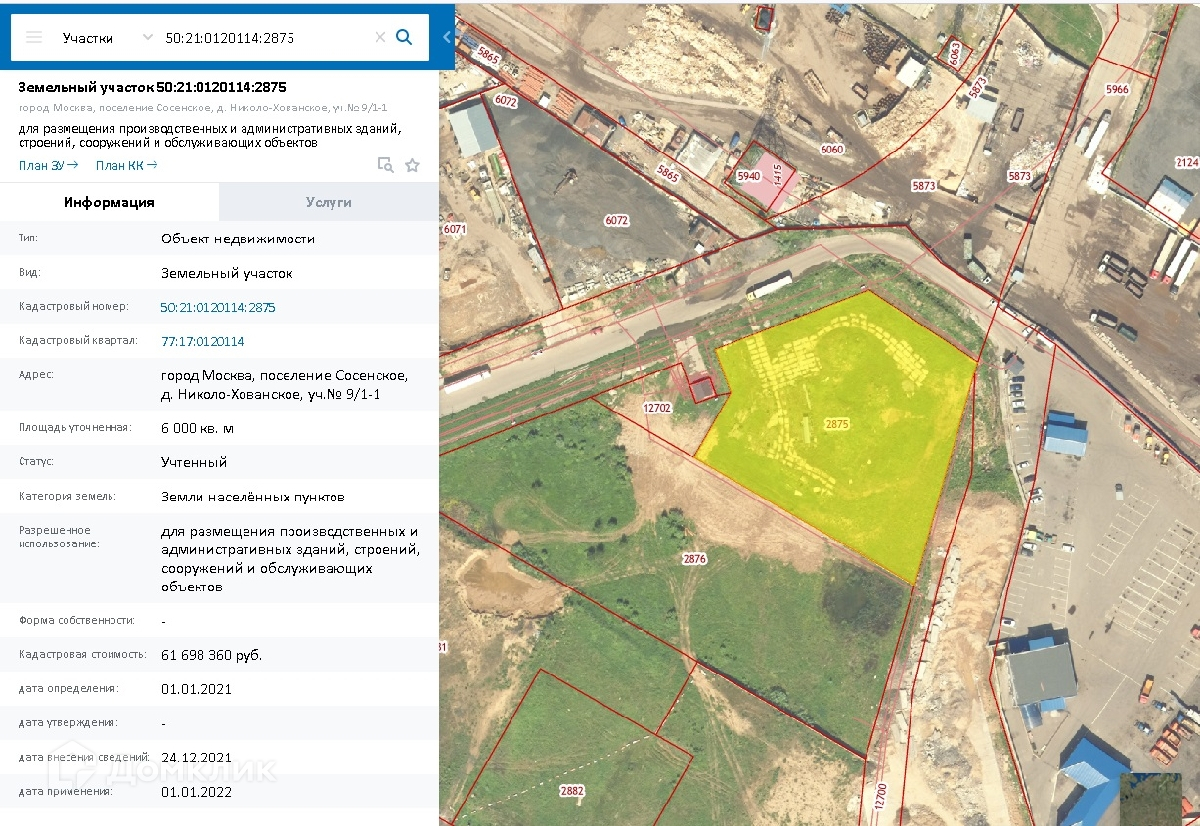Select the yellow highlighted parcel 2875
1200x826 pixels.
click(836, 424)
